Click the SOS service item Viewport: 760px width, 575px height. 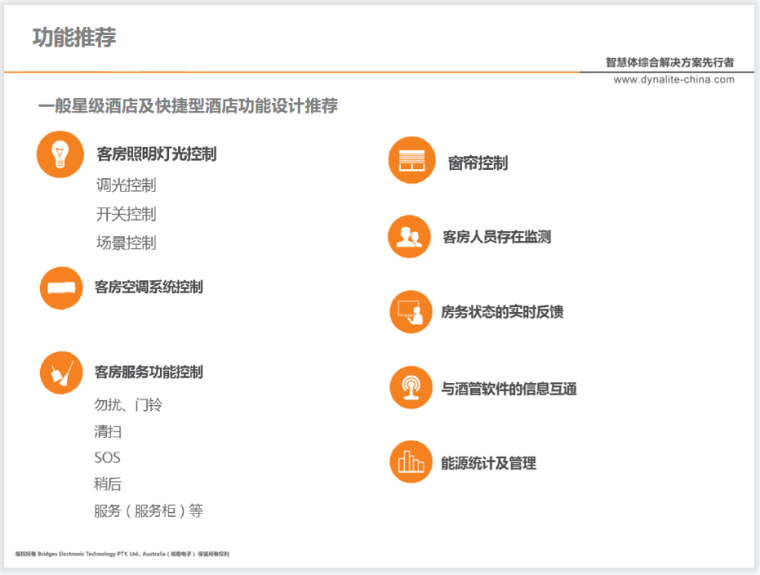[107, 457]
